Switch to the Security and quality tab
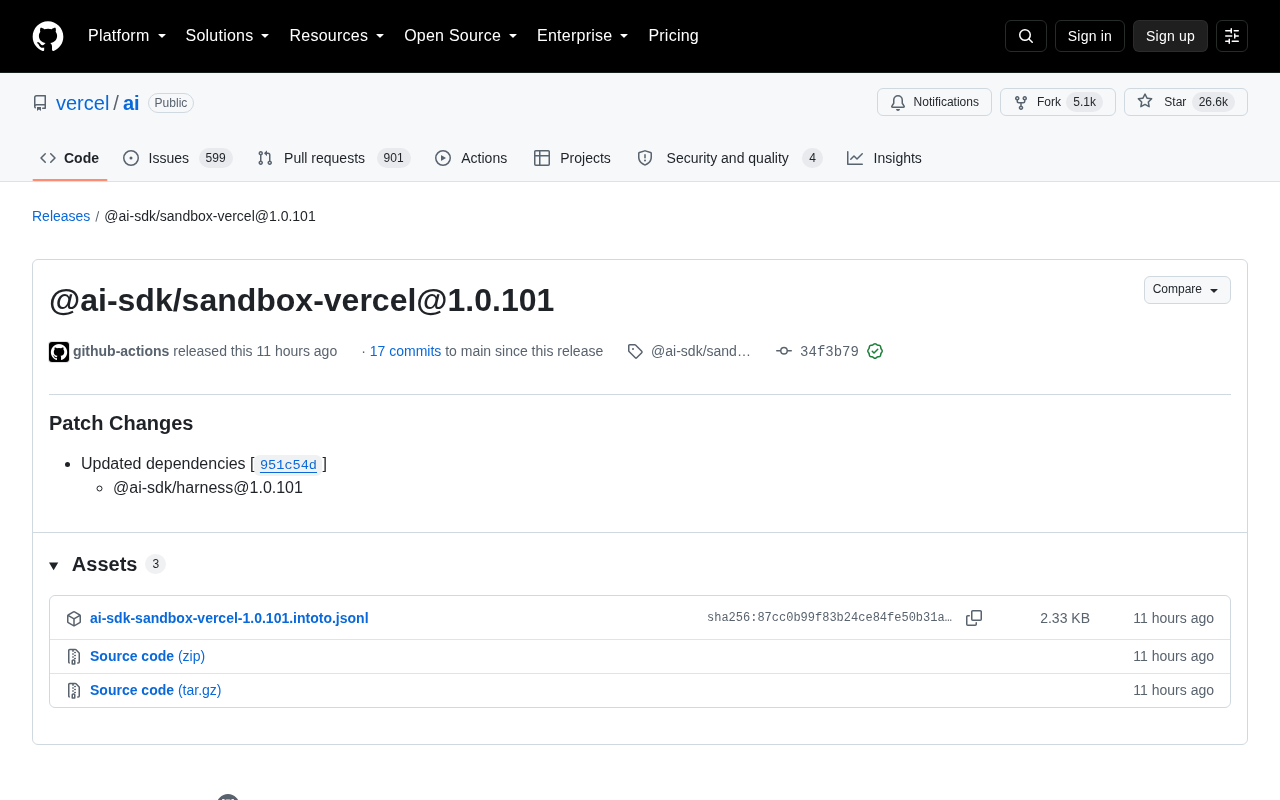This screenshot has width=1280, height=800. [729, 158]
